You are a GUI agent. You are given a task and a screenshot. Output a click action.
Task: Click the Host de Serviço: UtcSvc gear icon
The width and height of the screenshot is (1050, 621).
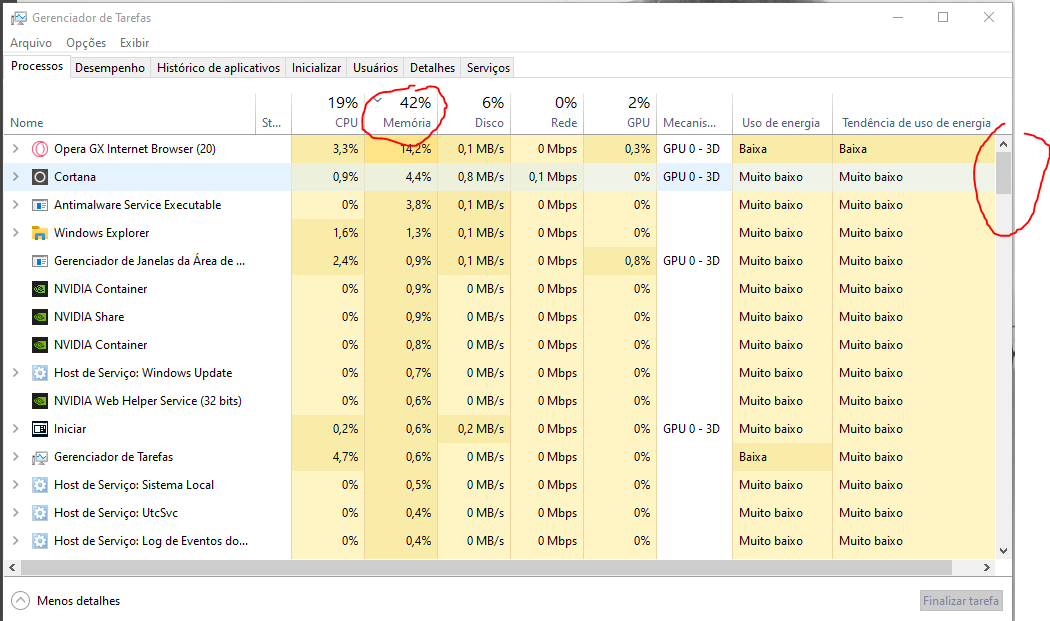(40, 513)
